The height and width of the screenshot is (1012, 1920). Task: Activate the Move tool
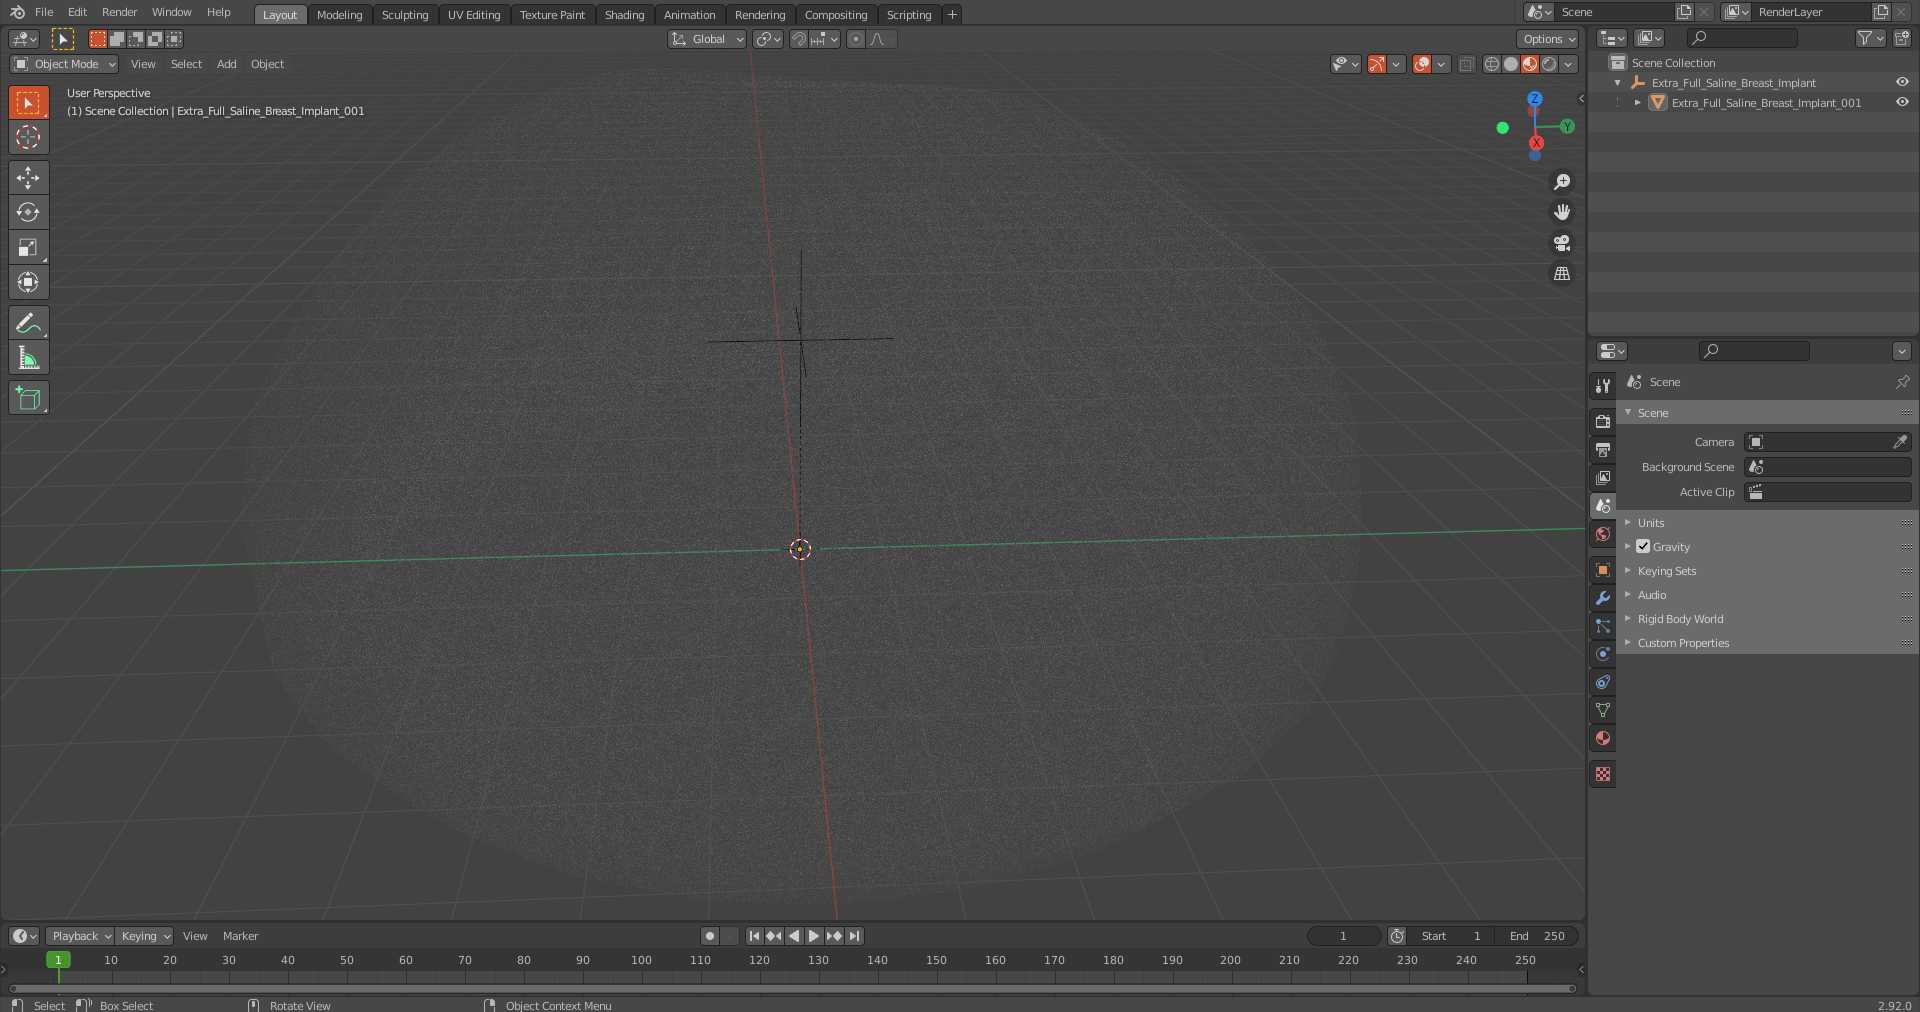(28, 177)
